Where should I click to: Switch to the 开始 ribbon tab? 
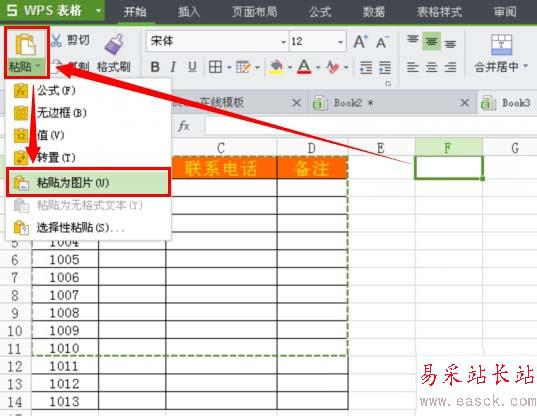click(135, 12)
